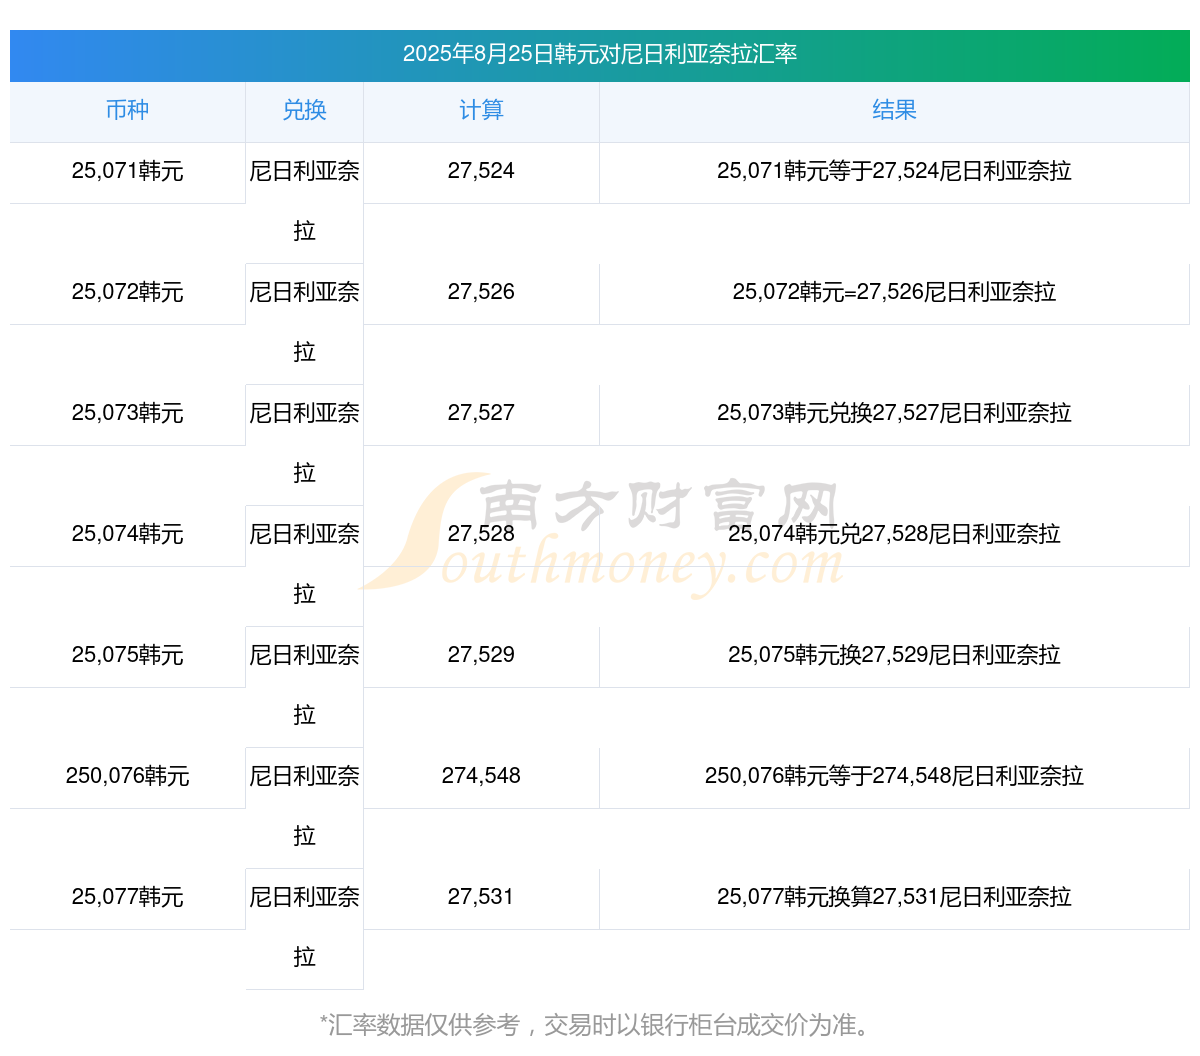1200x1056 pixels.
Task: Click 尼日利亚奈拉 in the 25,075韩元 row
Action: click(x=304, y=685)
